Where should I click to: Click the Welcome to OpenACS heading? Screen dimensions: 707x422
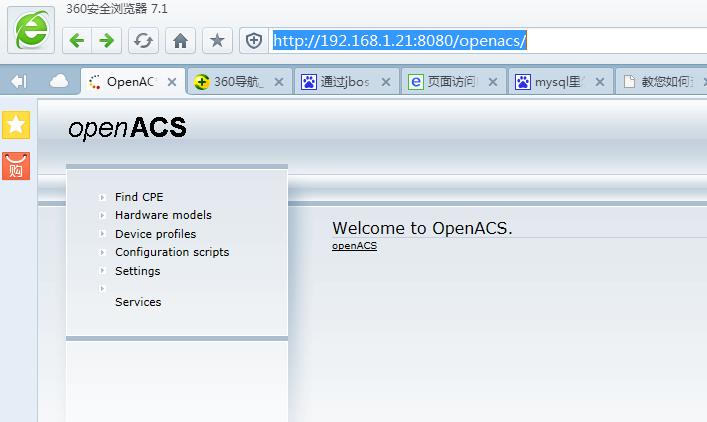coord(422,228)
